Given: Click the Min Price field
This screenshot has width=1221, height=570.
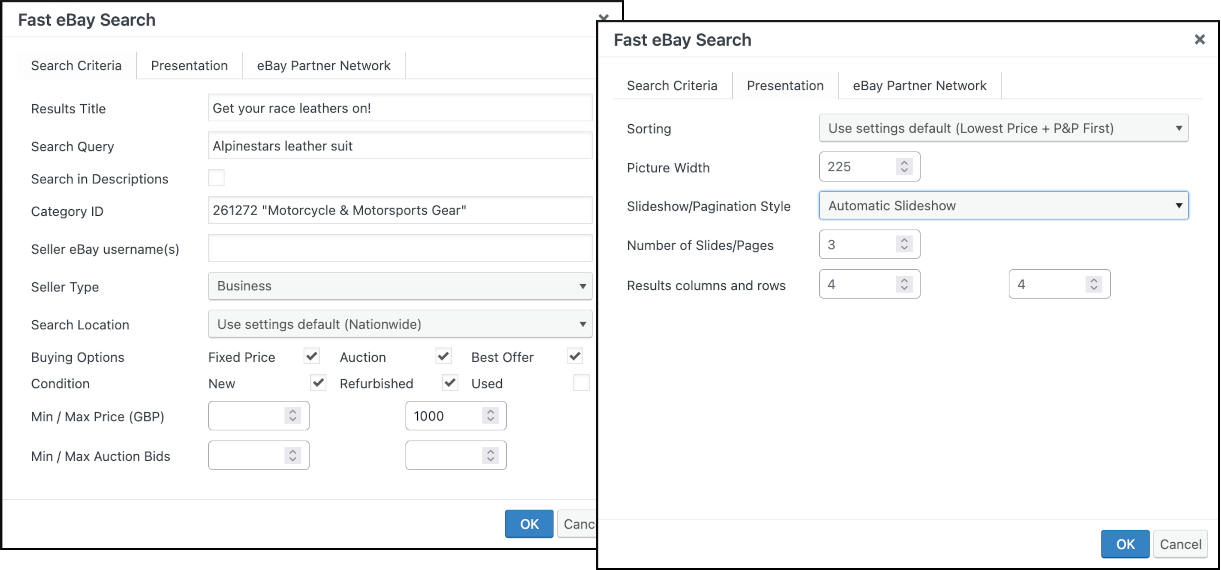Looking at the screenshot, I should pos(258,416).
